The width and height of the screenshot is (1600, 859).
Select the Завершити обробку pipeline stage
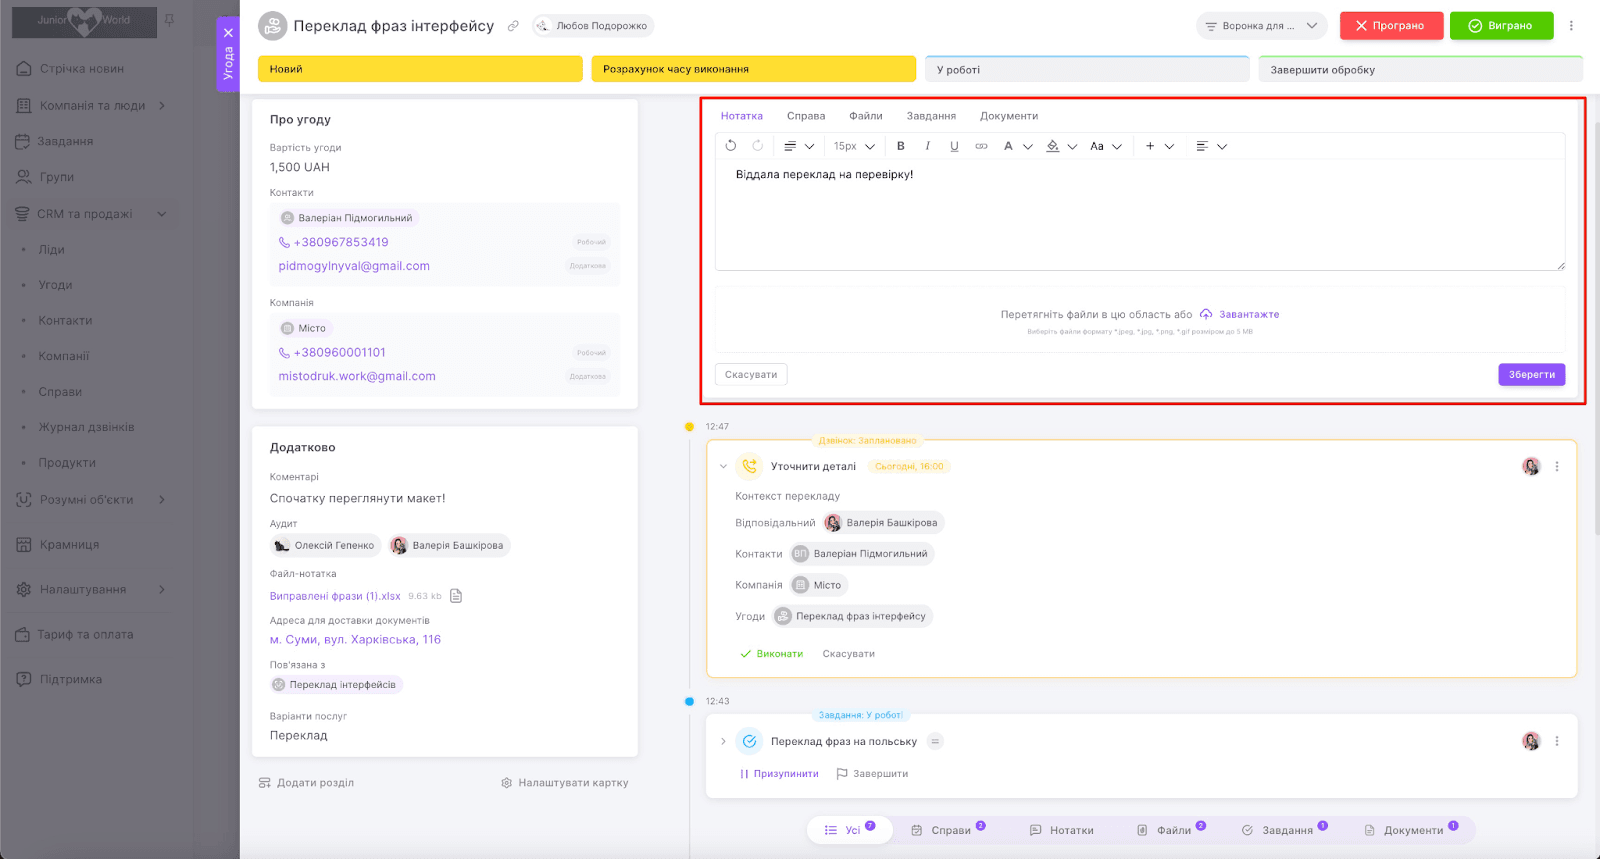[x=1421, y=69]
